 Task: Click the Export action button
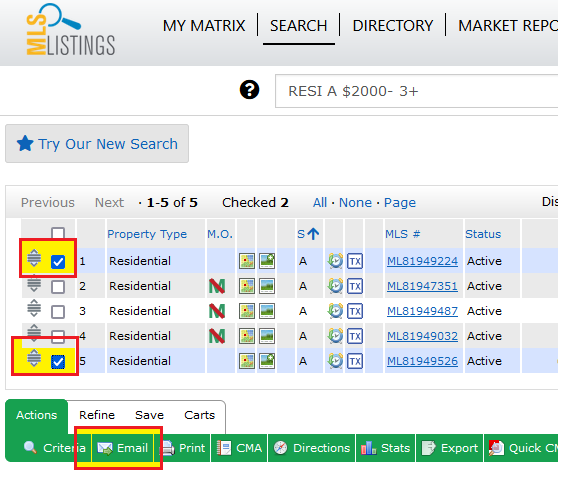pyautogui.click(x=449, y=448)
